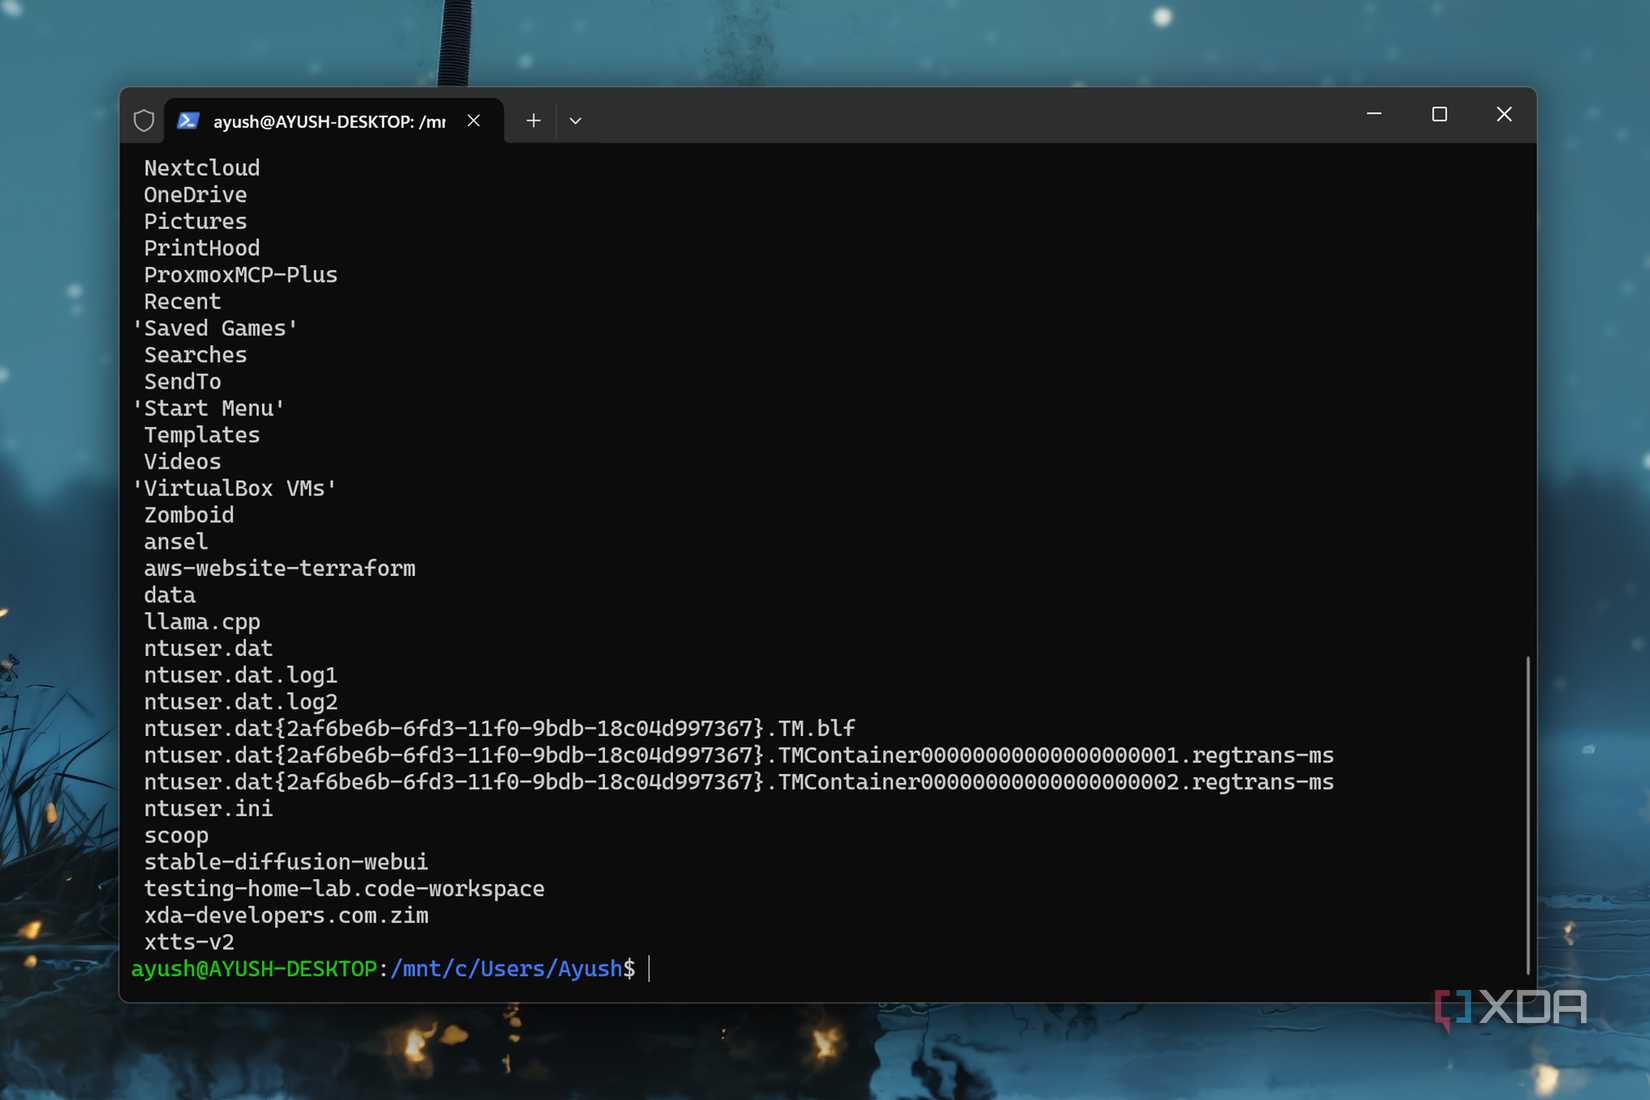Open a new tab with plus button

tap(534, 121)
